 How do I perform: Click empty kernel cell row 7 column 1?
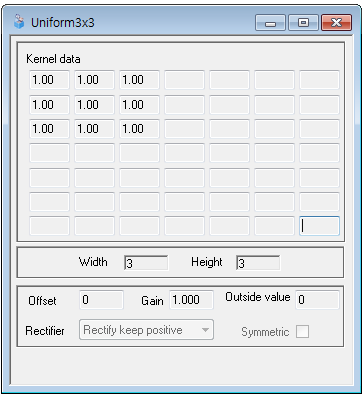coord(49,226)
